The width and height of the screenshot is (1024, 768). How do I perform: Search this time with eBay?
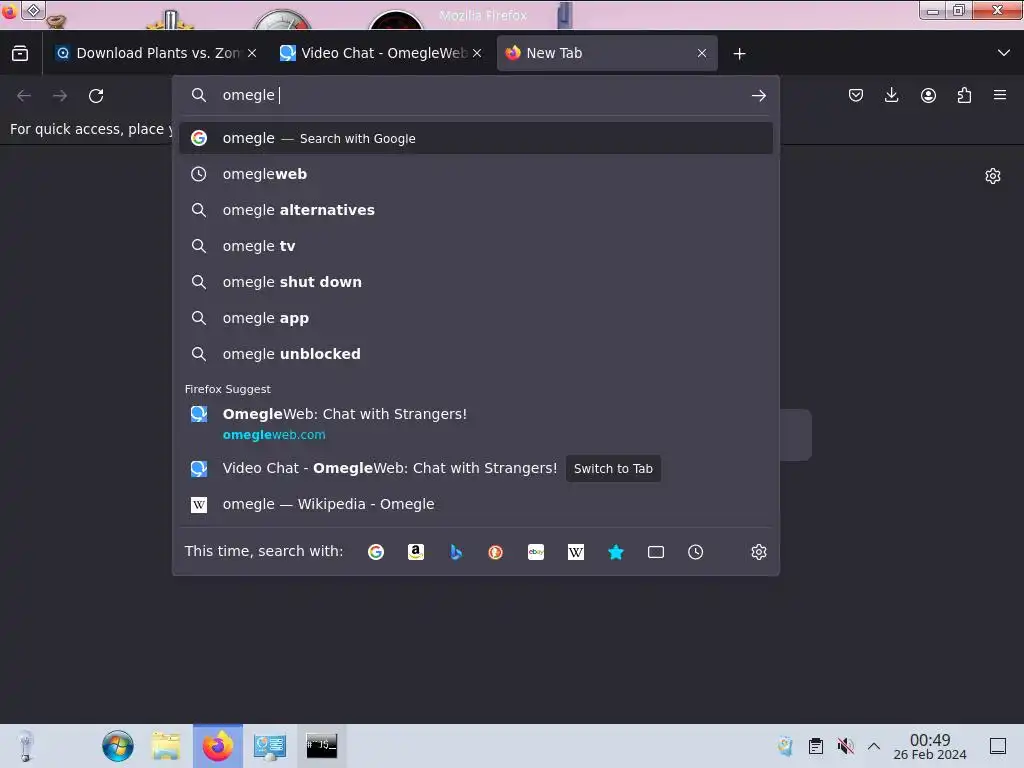pos(536,552)
